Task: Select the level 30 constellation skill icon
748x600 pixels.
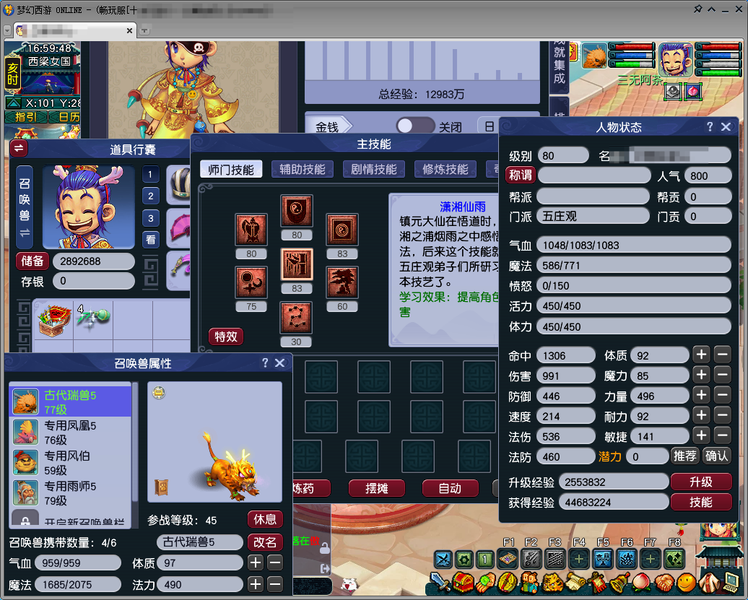Action: point(296,318)
